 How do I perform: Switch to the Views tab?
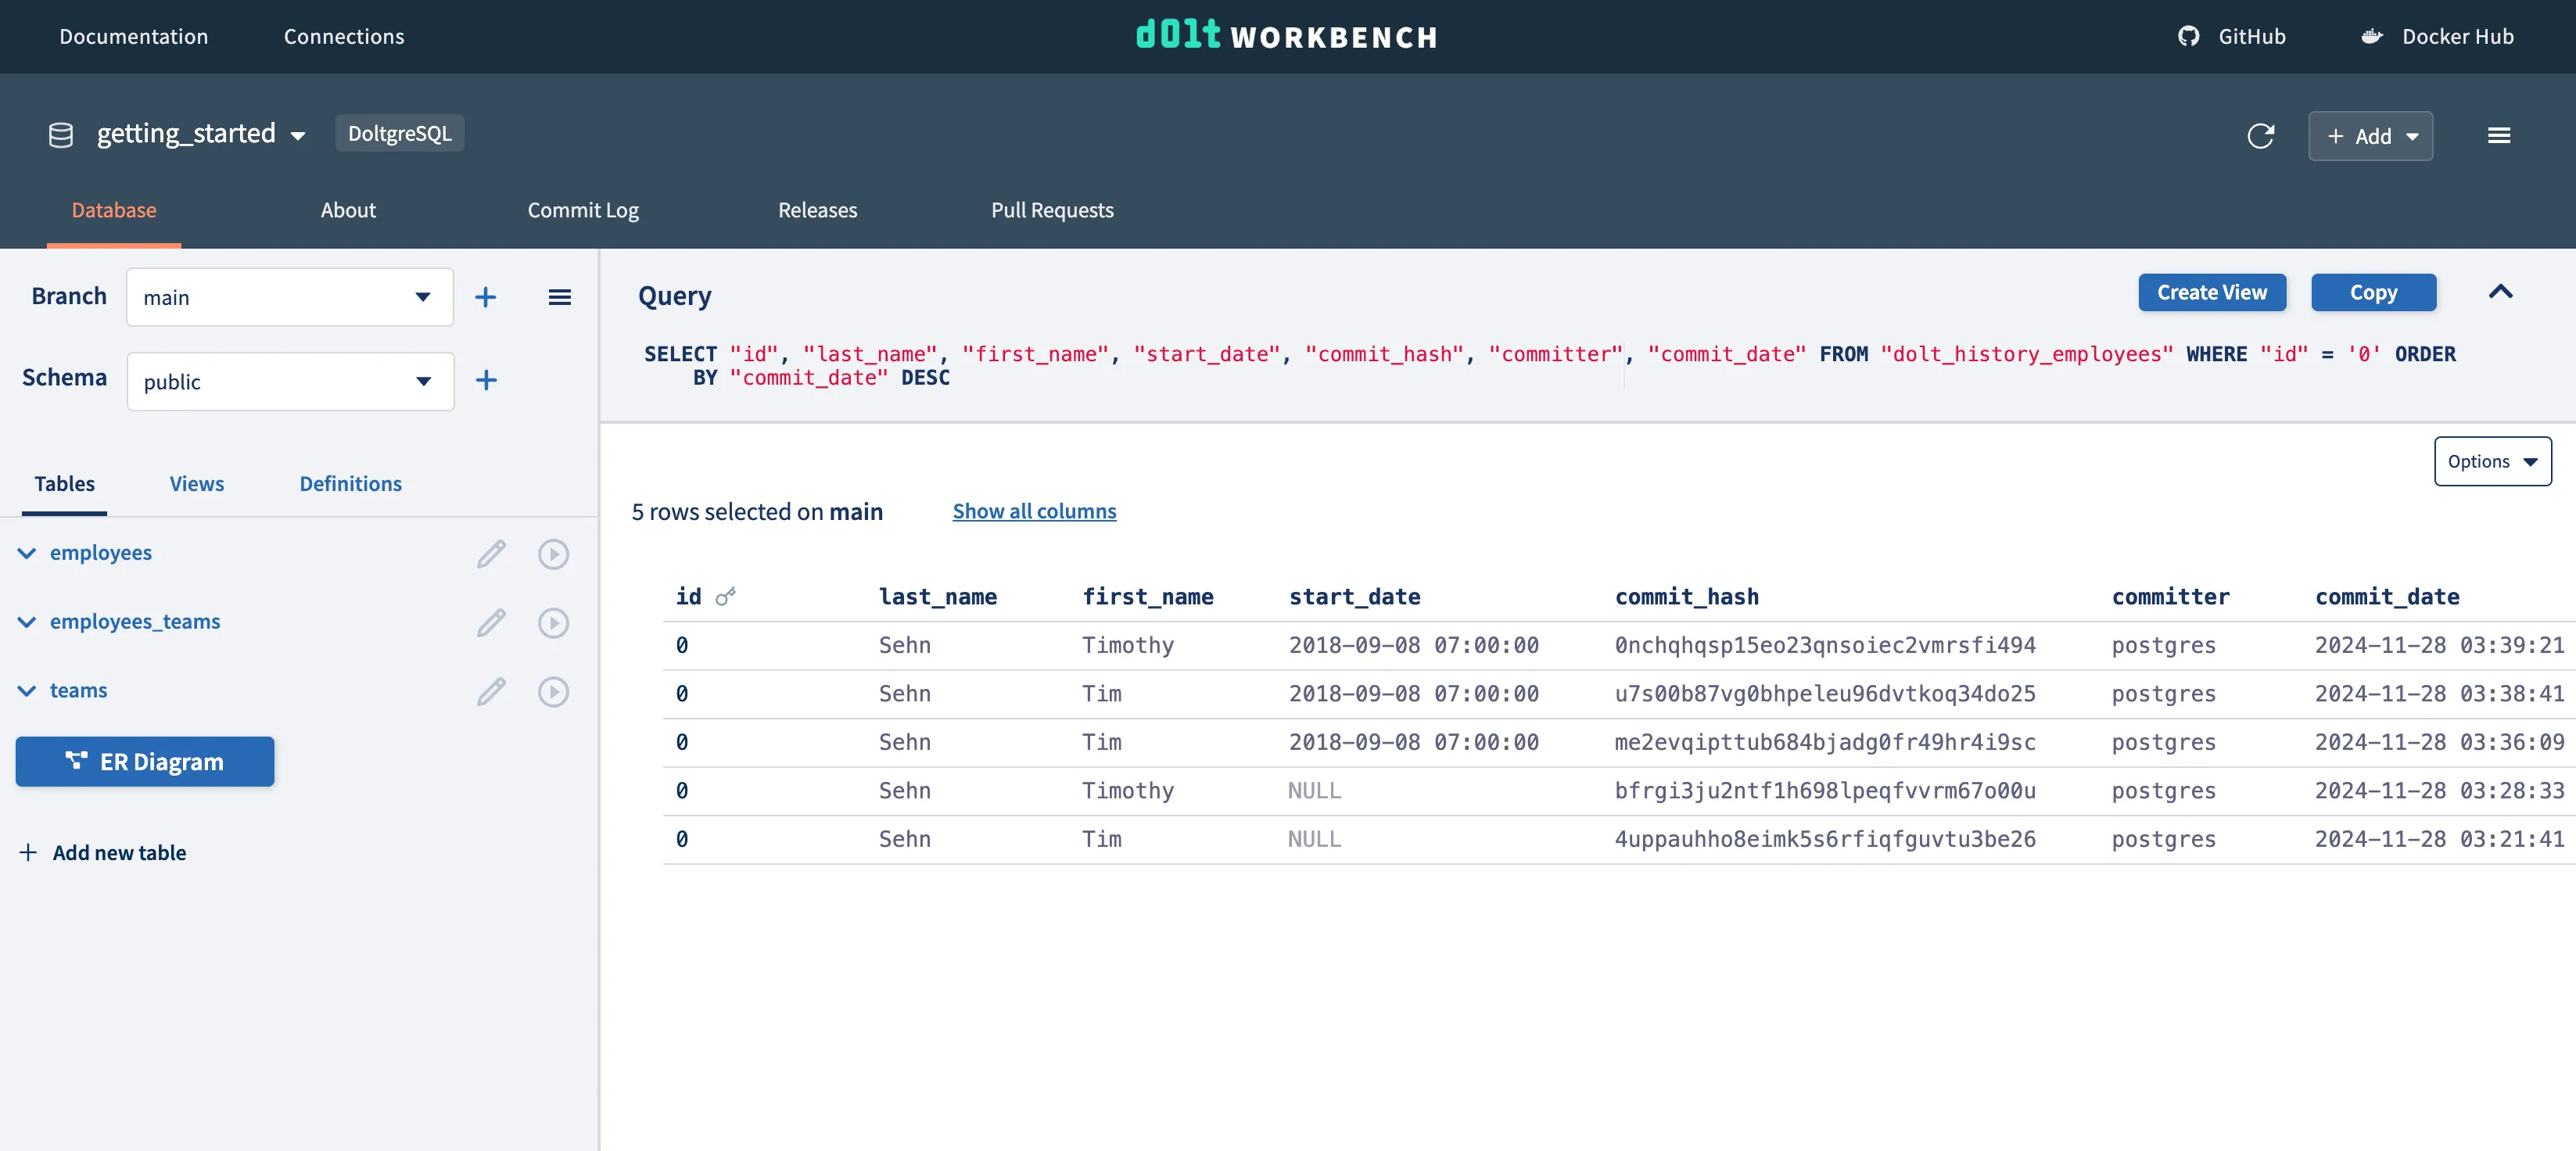click(197, 484)
